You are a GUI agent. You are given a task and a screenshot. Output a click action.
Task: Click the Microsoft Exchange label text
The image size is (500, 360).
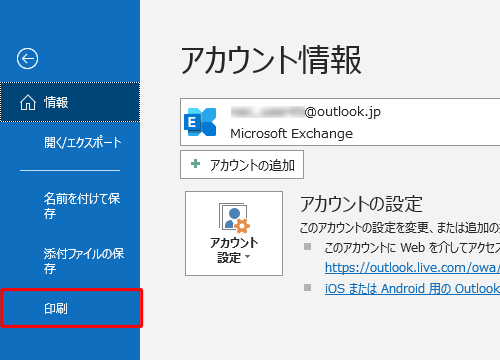[292, 134]
